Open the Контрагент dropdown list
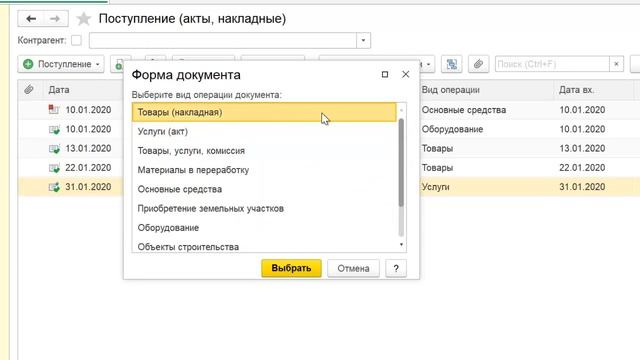This screenshot has height=360, width=640. click(363, 40)
